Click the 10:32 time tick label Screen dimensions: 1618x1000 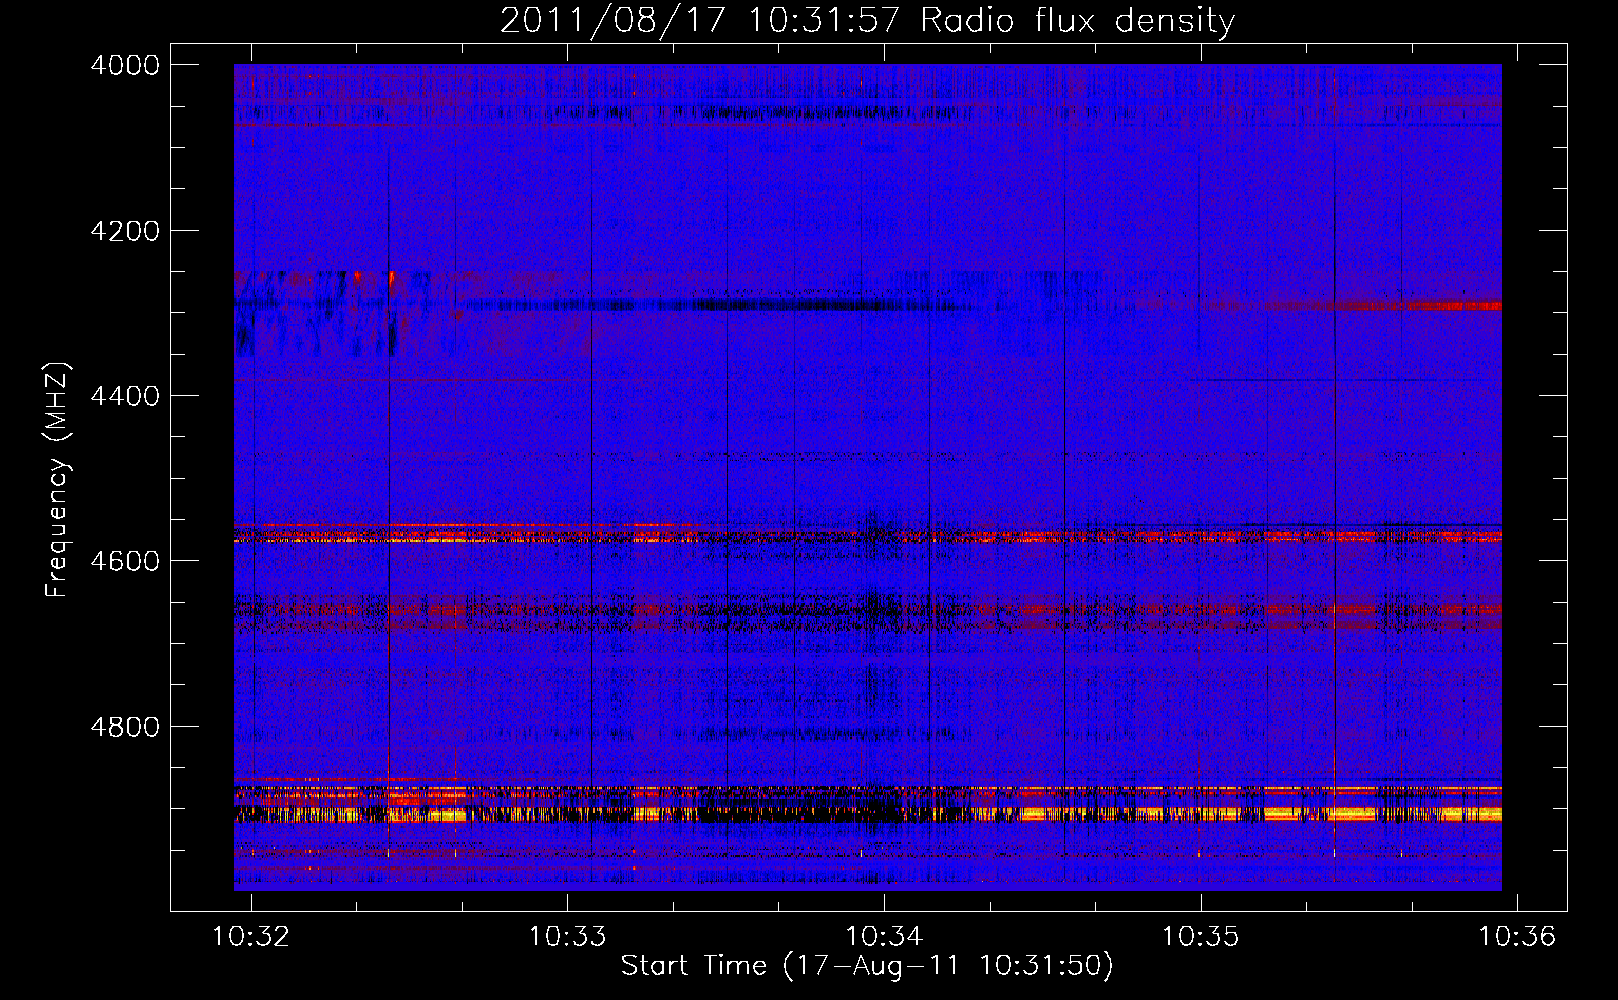(251, 936)
